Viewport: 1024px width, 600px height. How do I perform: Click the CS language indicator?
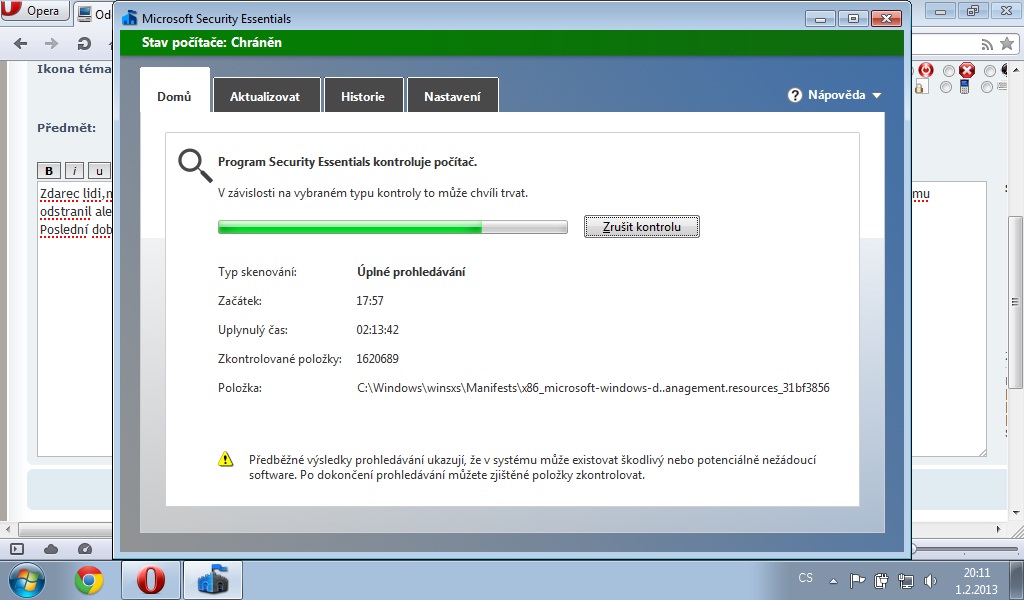(x=805, y=578)
